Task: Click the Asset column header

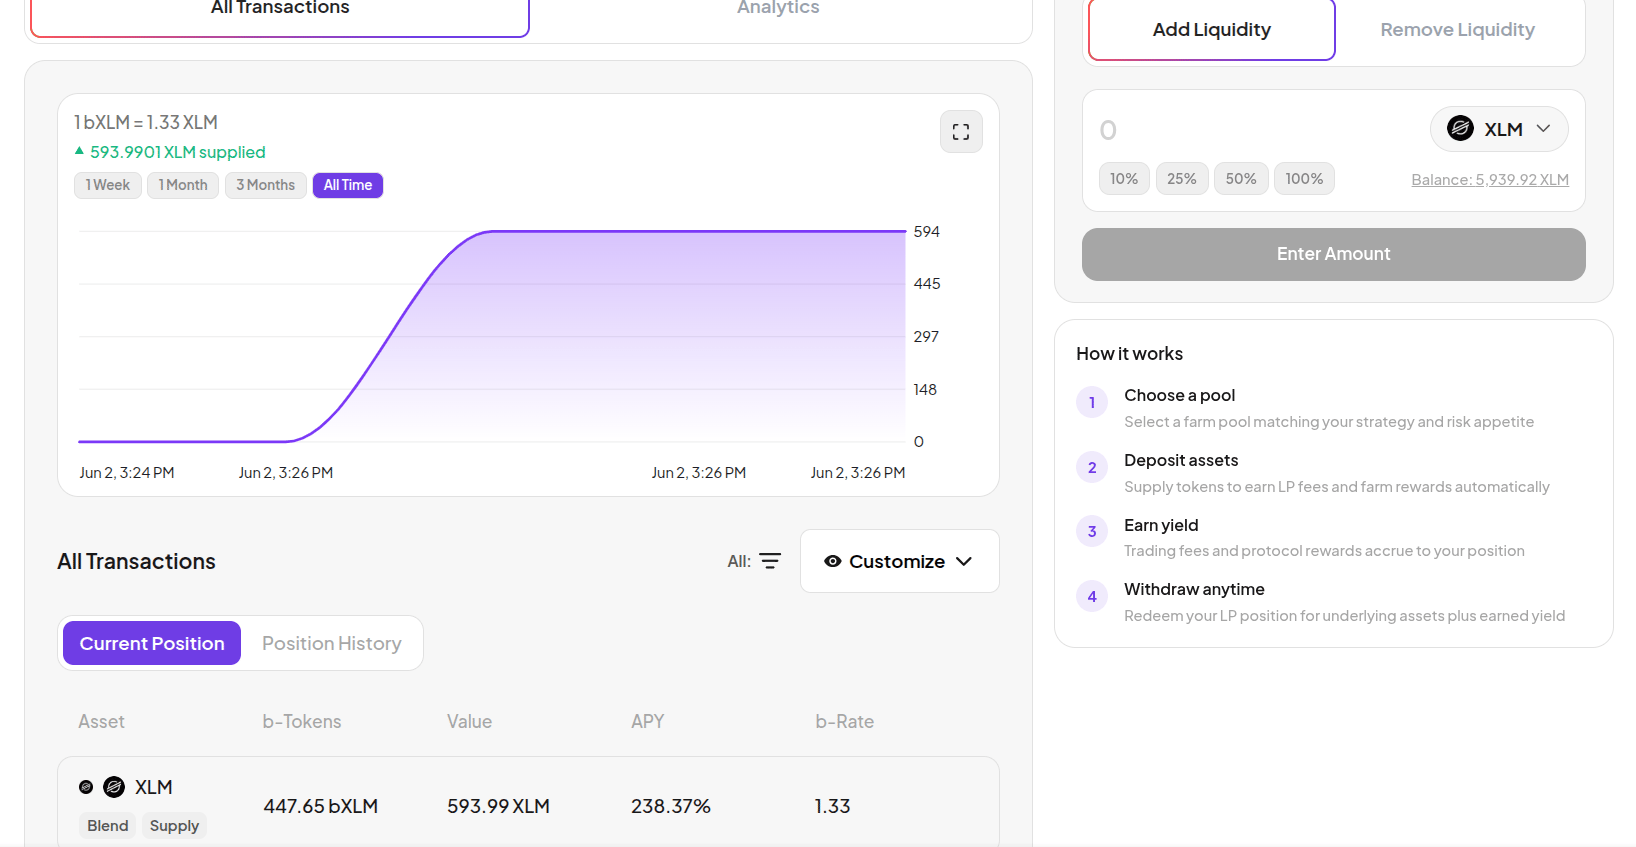Action: pyautogui.click(x=102, y=721)
